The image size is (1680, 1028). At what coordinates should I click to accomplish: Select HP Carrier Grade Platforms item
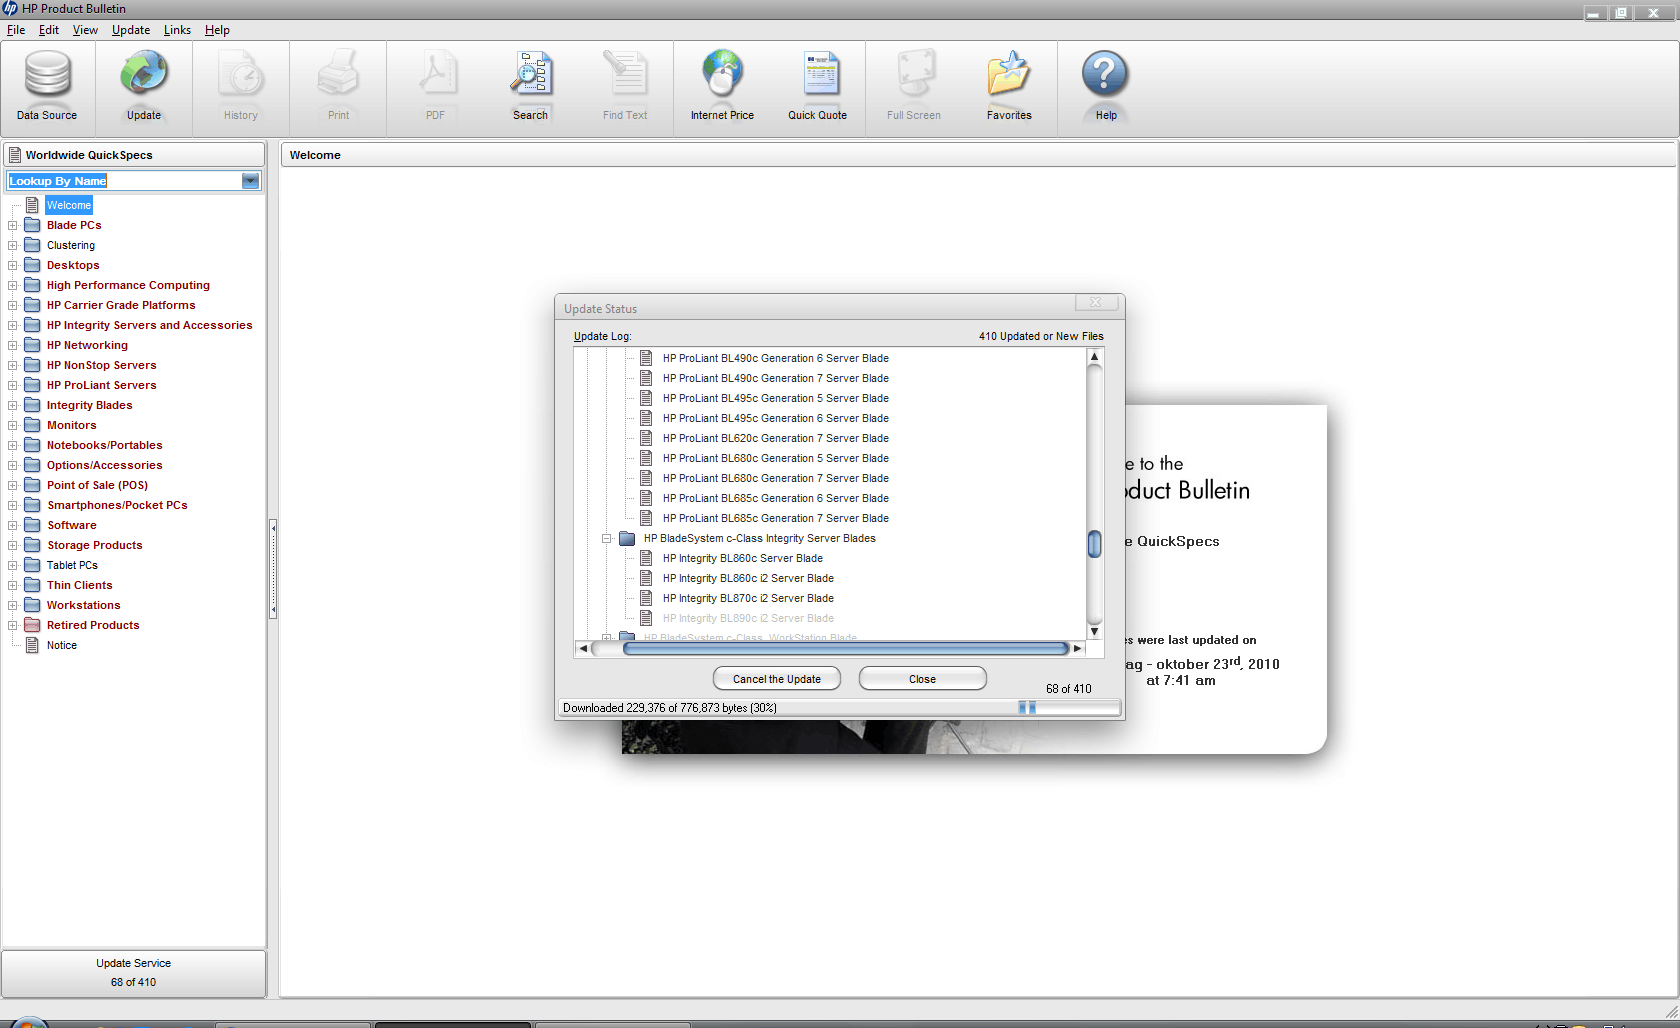[x=121, y=305]
